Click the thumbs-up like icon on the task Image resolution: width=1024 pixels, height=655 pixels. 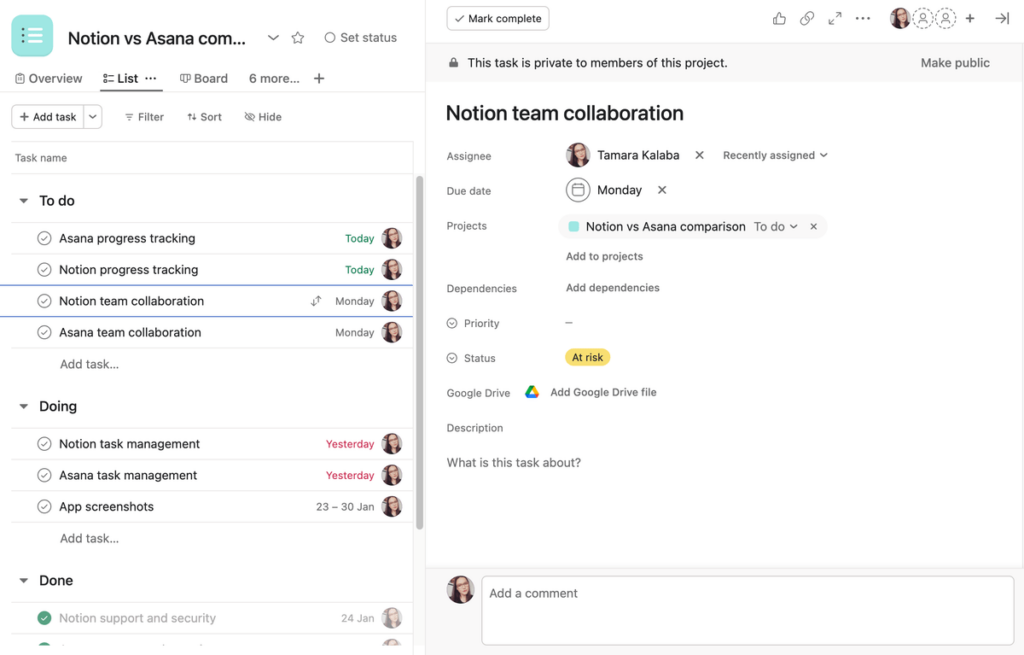click(x=779, y=18)
